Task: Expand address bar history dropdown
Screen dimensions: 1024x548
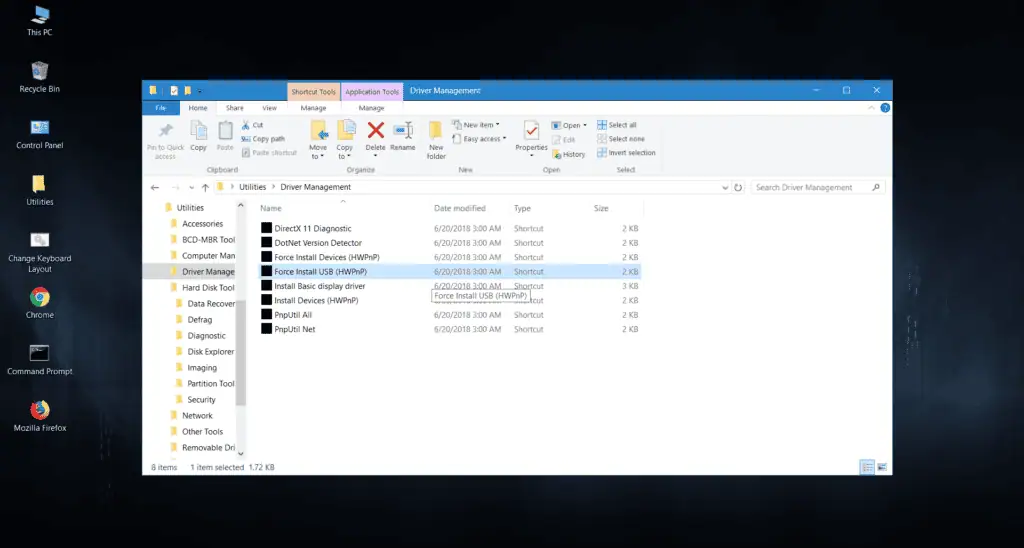Action: pos(725,187)
